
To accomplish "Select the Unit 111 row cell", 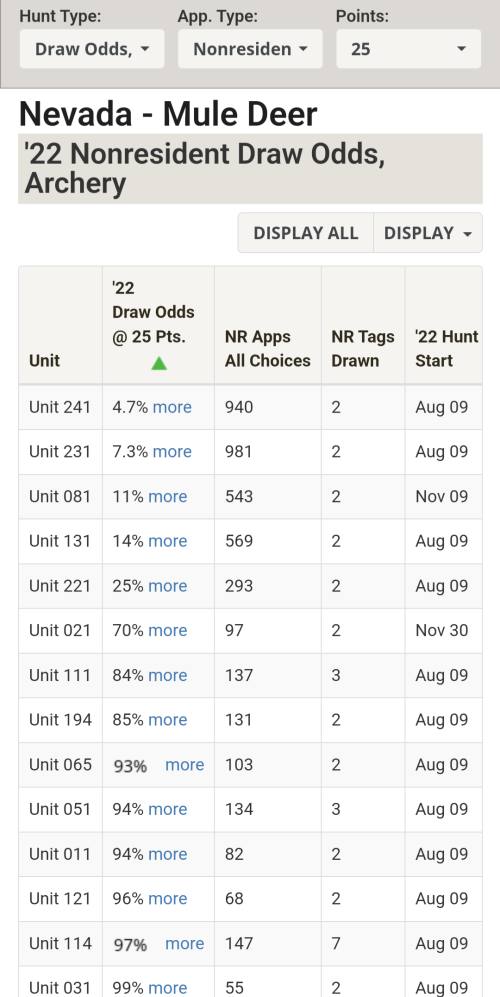I will click(x=60, y=675).
